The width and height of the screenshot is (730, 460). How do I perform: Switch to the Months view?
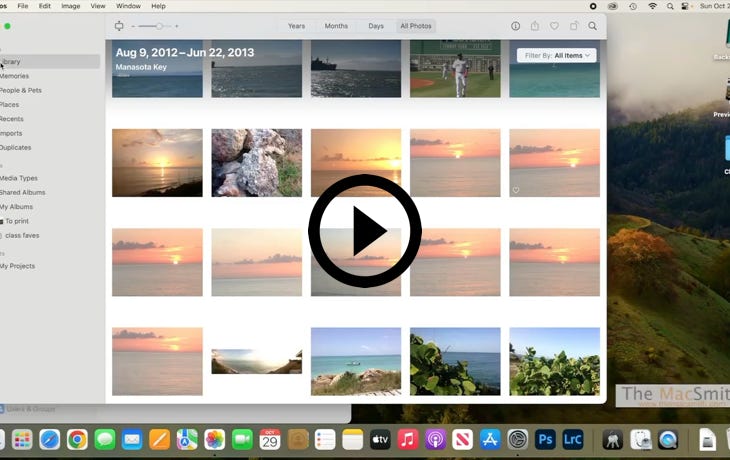[336, 26]
